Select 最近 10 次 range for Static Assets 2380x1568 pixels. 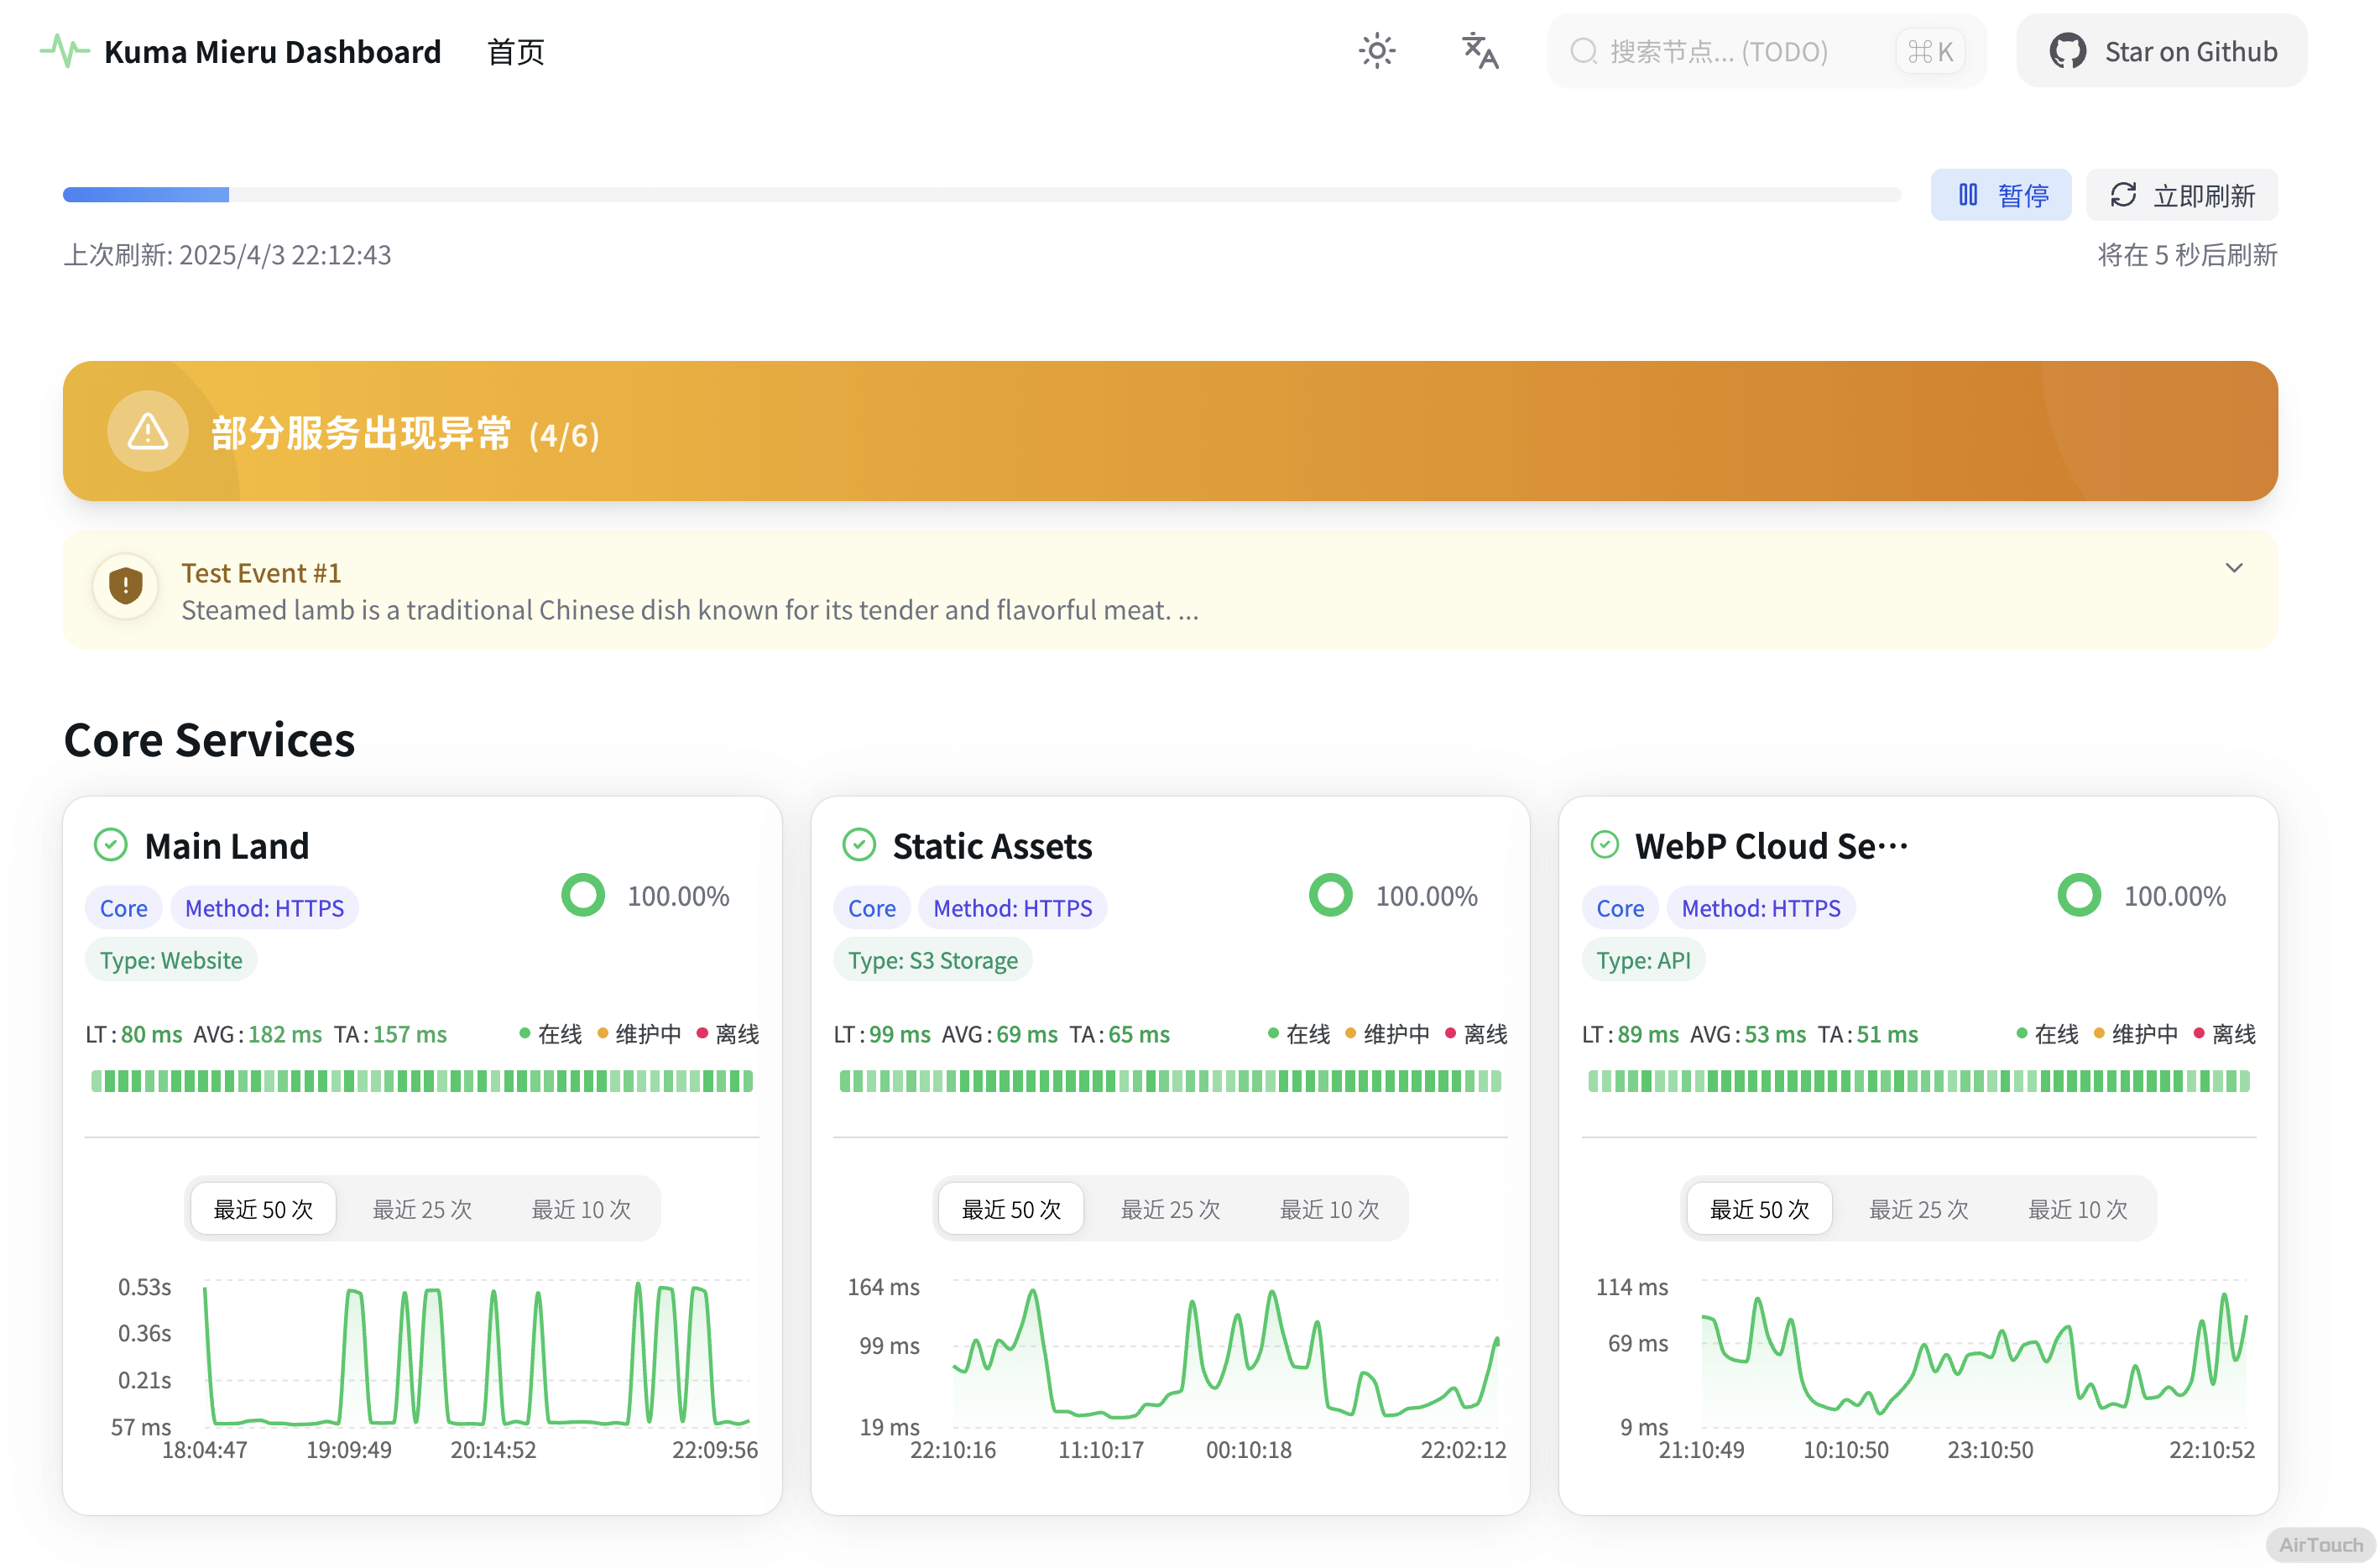[x=1329, y=1209]
